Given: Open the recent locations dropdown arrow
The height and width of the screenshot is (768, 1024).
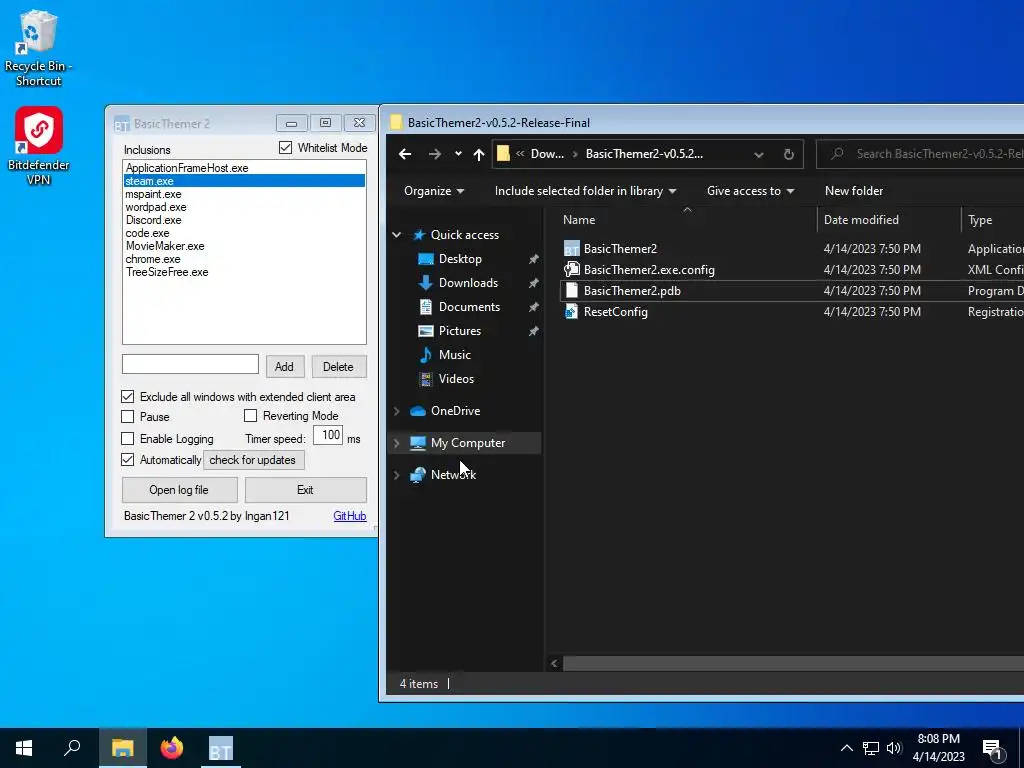Looking at the screenshot, I should (x=458, y=154).
